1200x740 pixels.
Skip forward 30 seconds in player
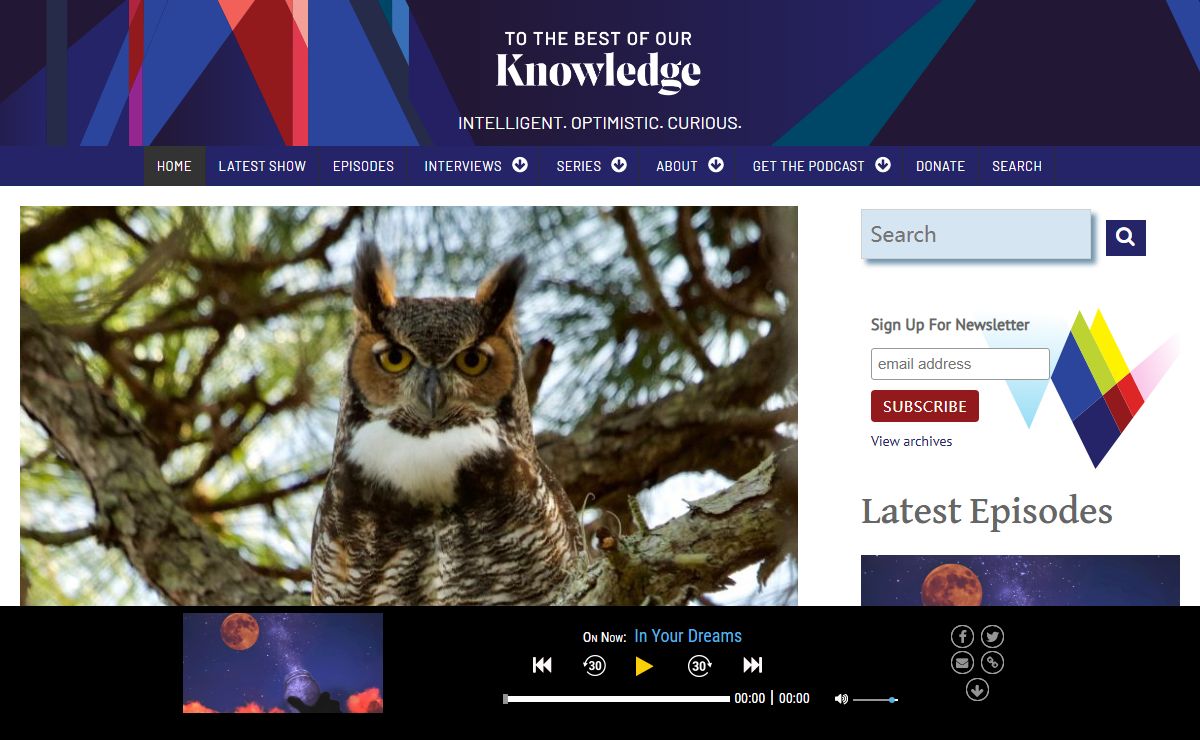click(699, 665)
